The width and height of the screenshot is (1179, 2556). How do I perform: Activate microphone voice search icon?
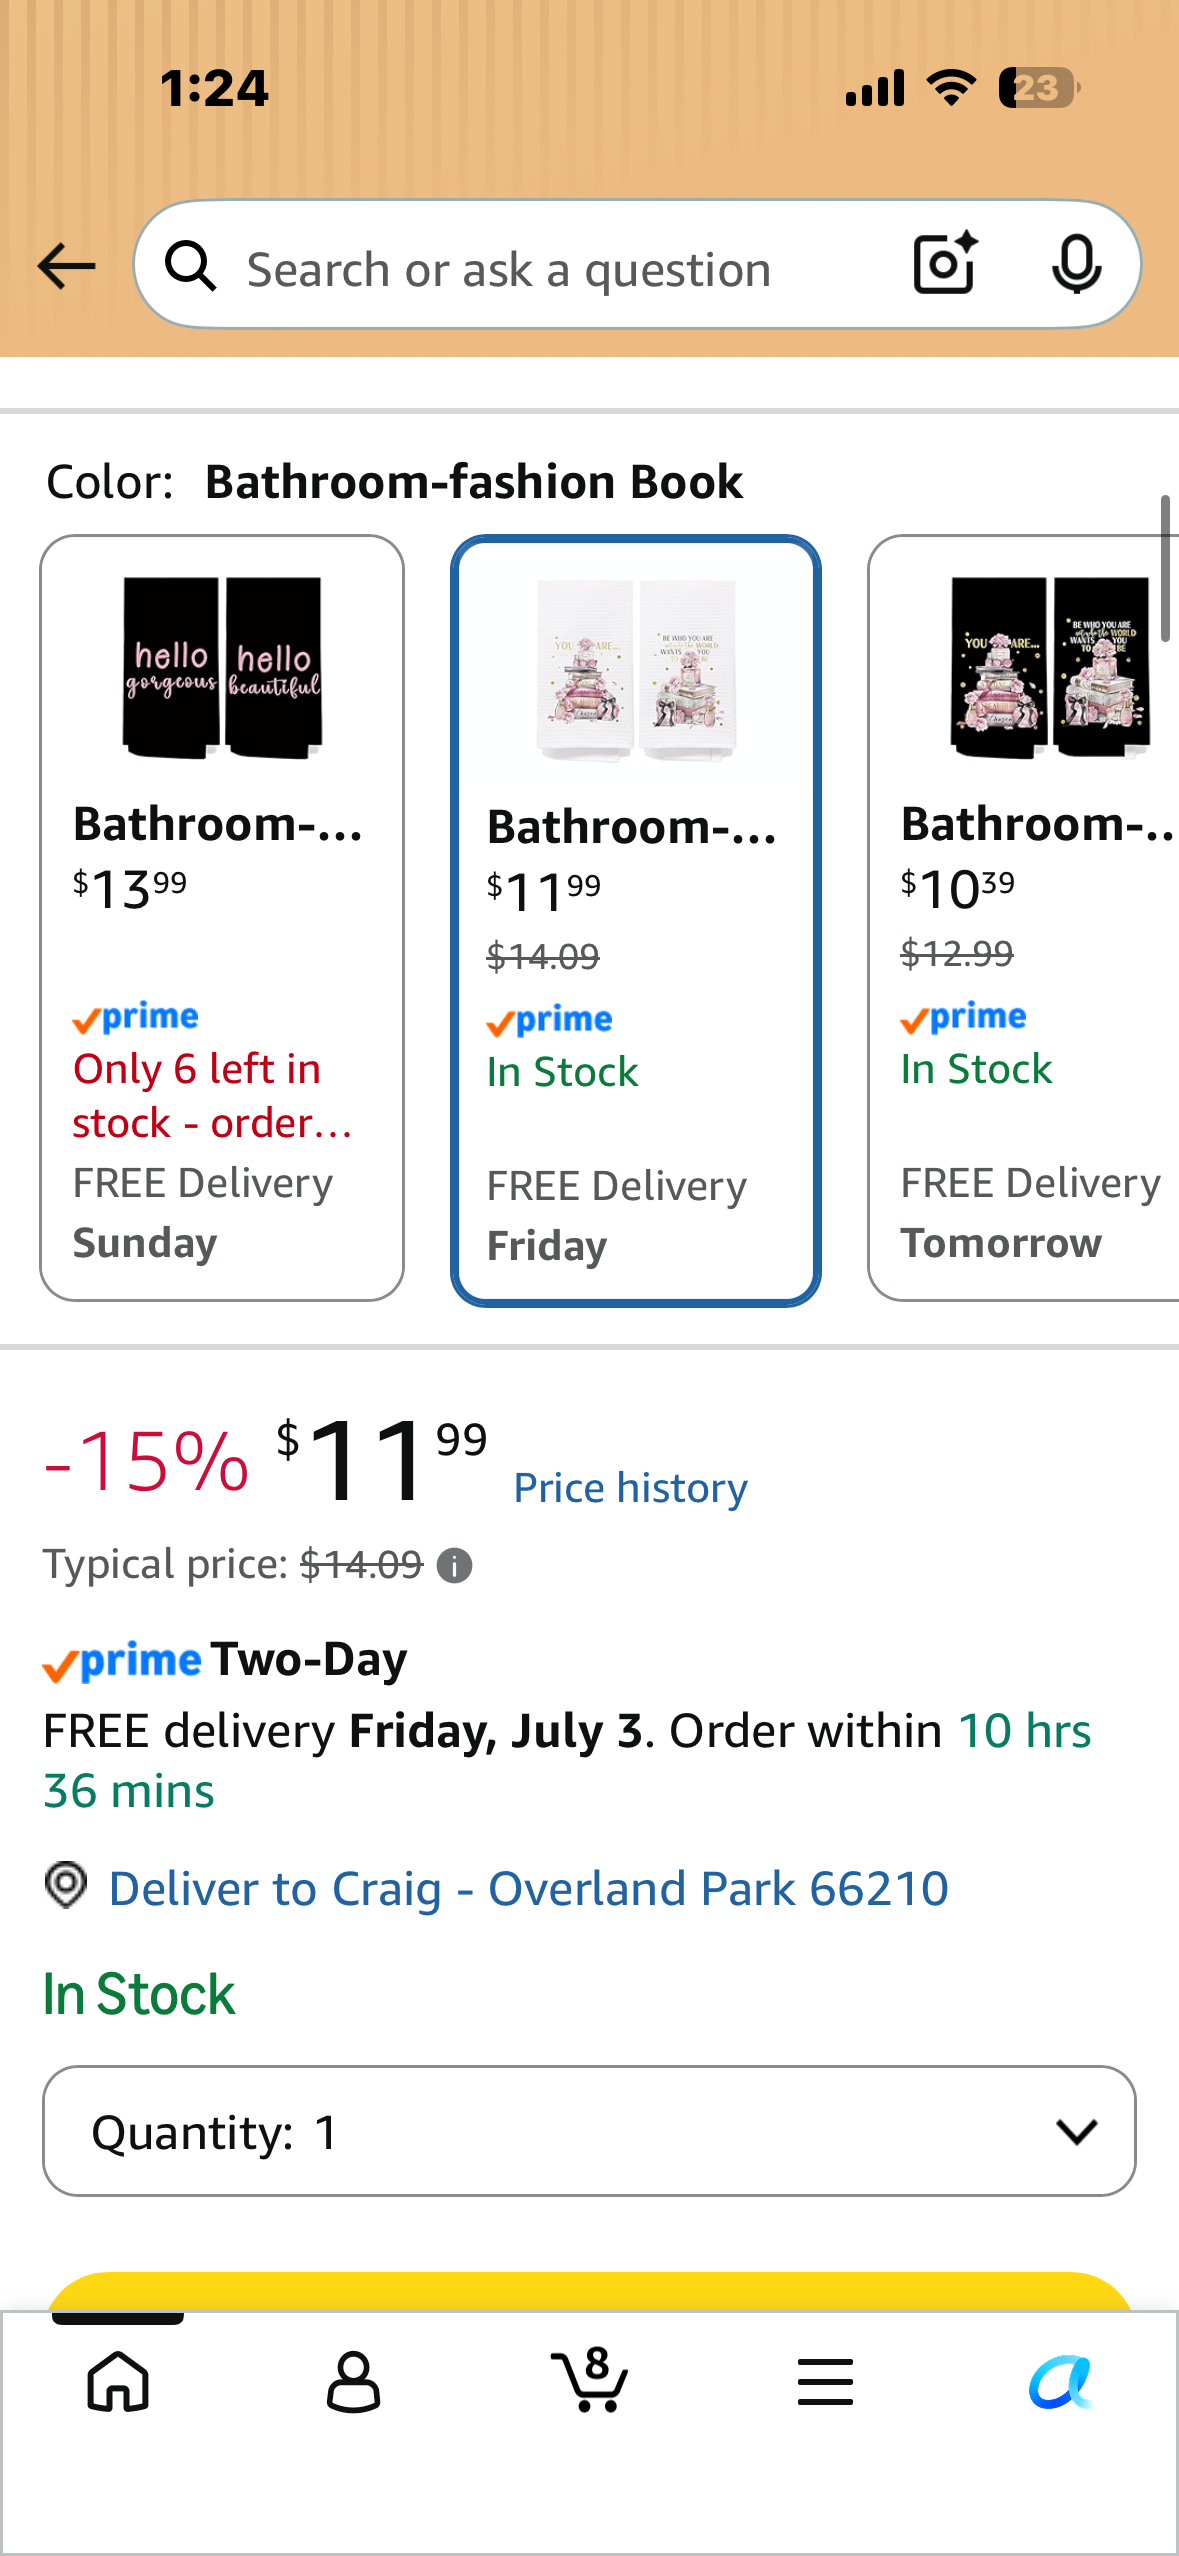pyautogui.click(x=1077, y=265)
